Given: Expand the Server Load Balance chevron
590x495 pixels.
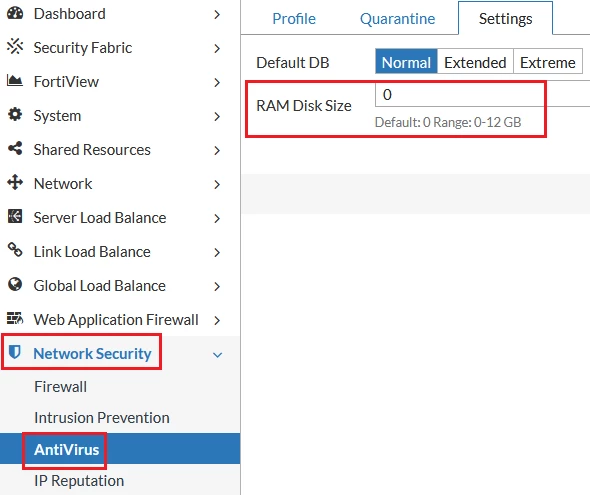Looking at the screenshot, I should click(x=217, y=219).
